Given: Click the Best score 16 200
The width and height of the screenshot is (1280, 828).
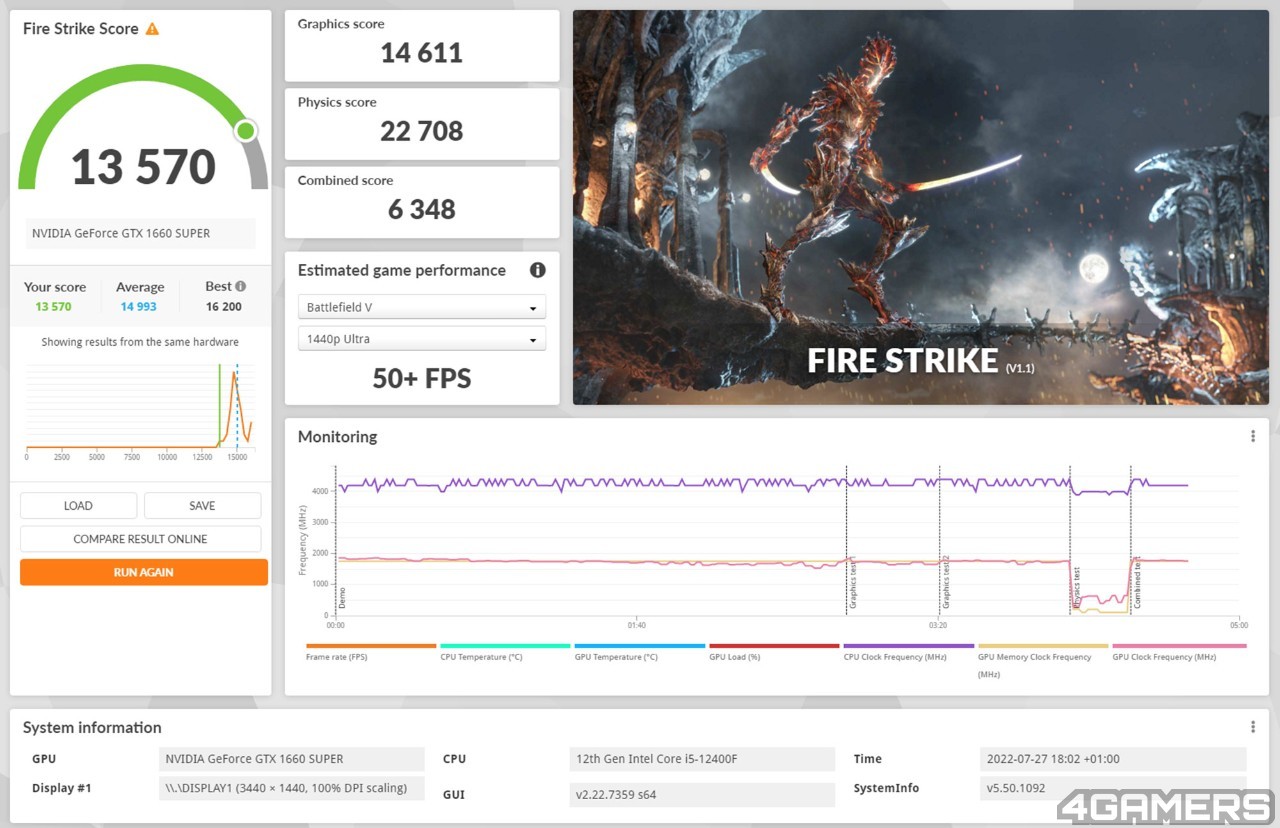Looking at the screenshot, I should pos(224,307).
